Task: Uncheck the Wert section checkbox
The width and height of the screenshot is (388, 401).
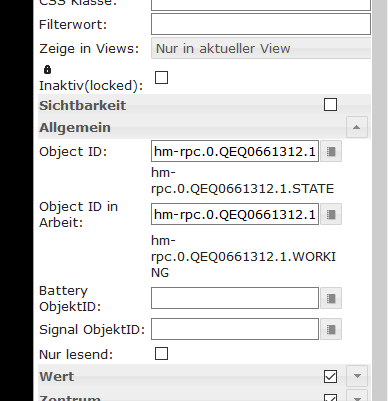Action: [330, 376]
